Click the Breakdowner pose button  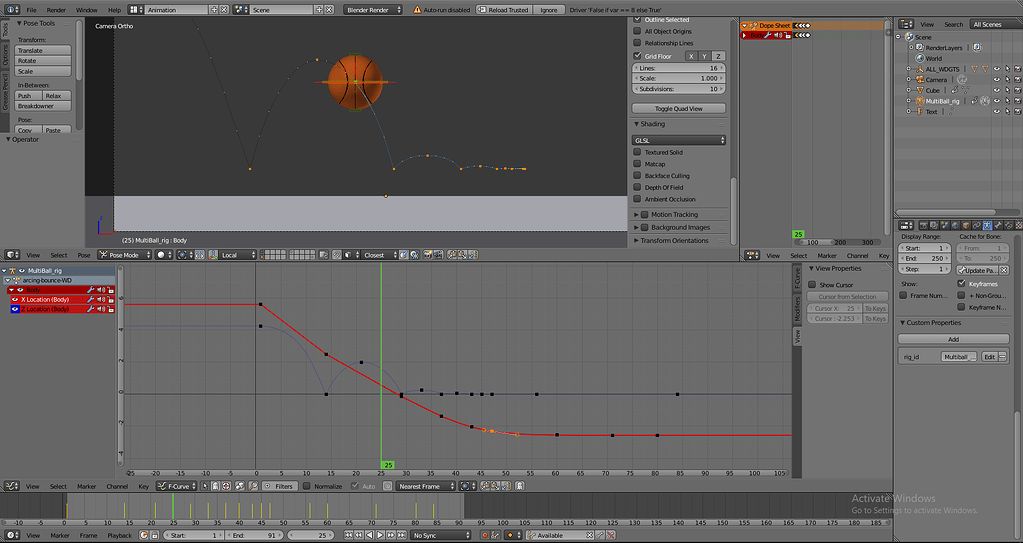(x=43, y=106)
